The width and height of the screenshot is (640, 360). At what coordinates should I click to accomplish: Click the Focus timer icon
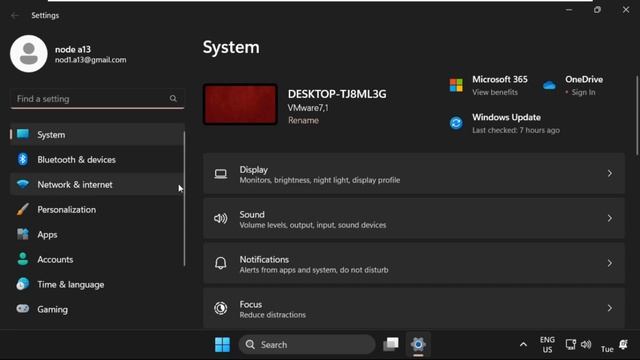tap(221, 308)
